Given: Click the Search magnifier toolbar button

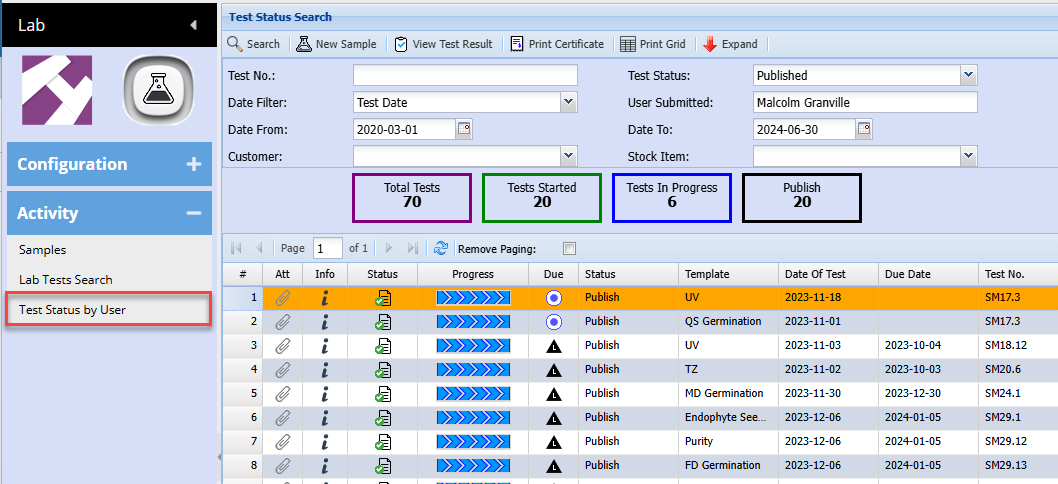Looking at the screenshot, I should pyautogui.click(x=235, y=44).
